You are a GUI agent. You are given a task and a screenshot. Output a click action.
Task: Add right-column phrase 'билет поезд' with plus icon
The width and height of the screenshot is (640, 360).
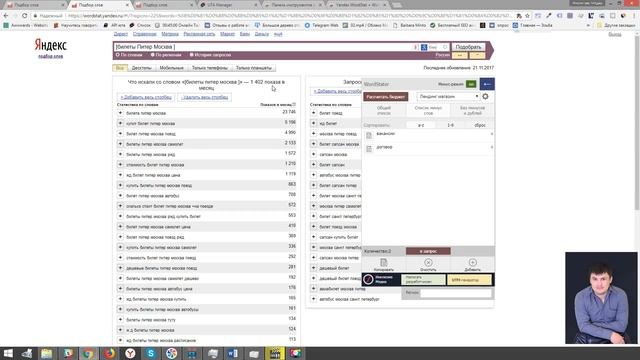pos(313,113)
